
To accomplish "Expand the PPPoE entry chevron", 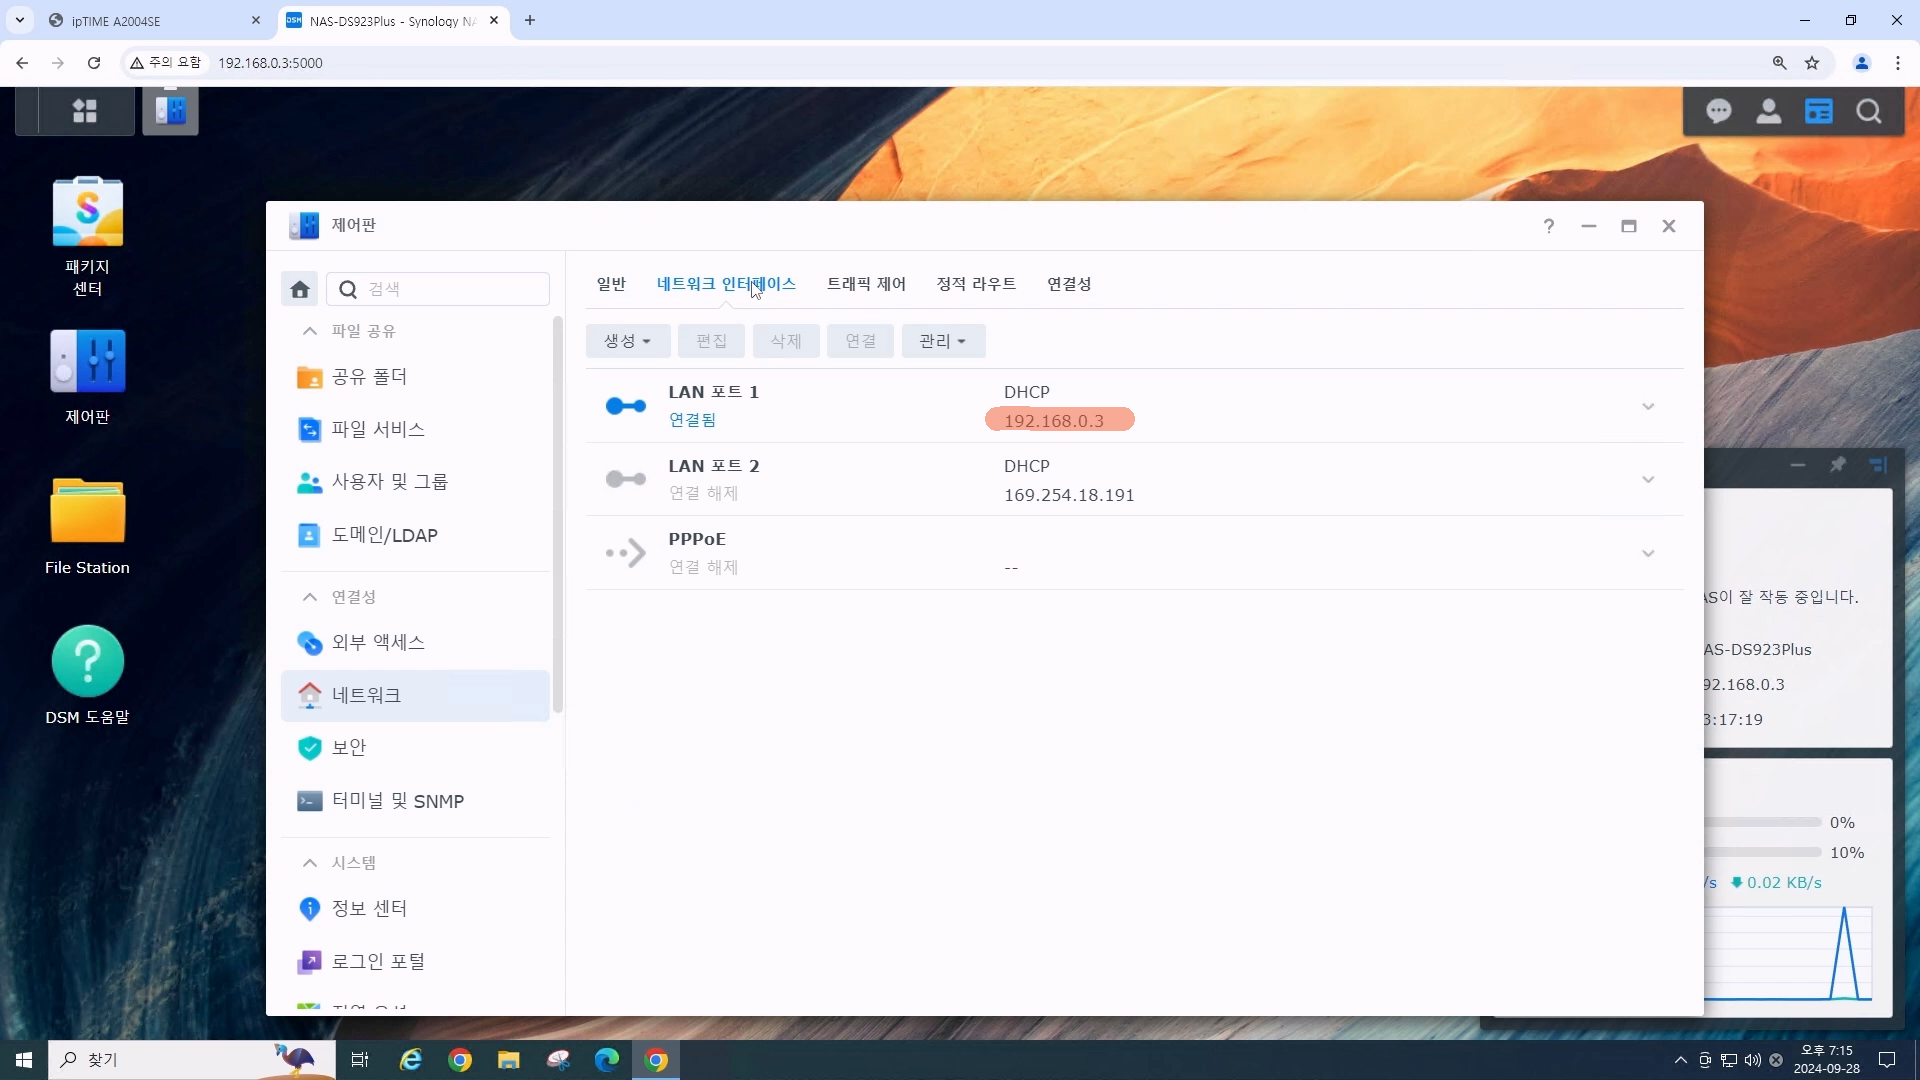I will (1647, 553).
